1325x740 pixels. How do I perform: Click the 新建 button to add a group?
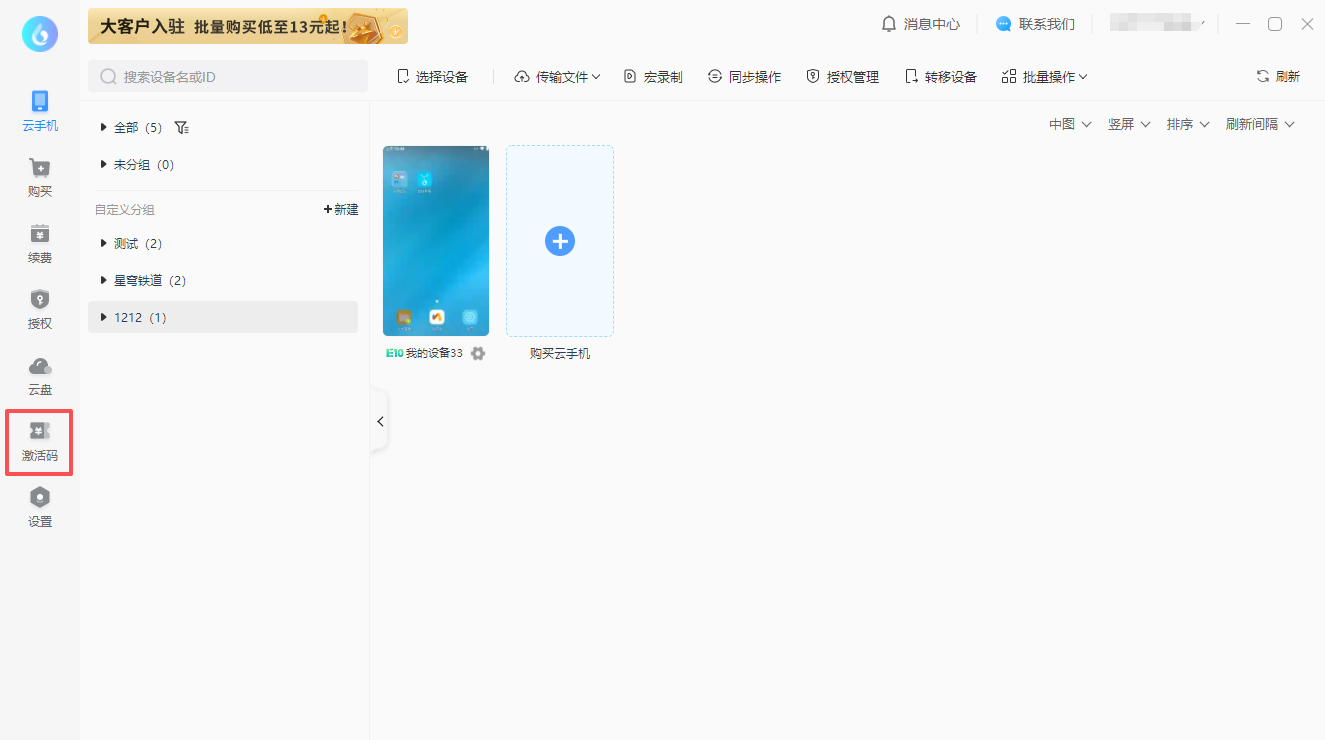click(x=341, y=210)
